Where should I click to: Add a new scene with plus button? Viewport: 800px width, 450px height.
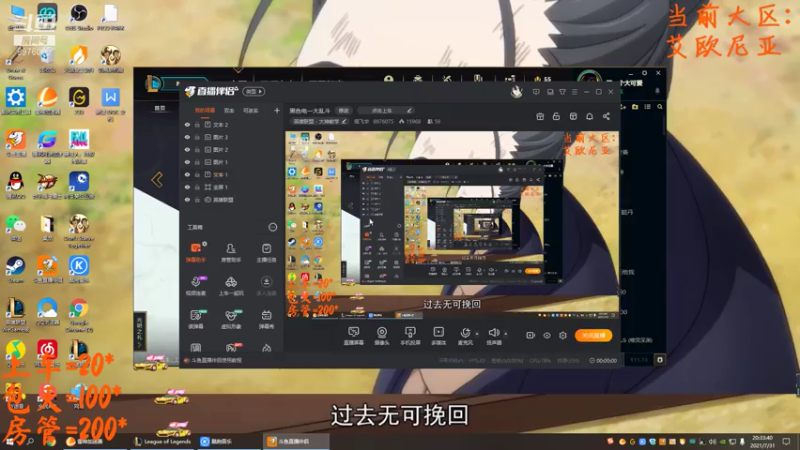277,110
